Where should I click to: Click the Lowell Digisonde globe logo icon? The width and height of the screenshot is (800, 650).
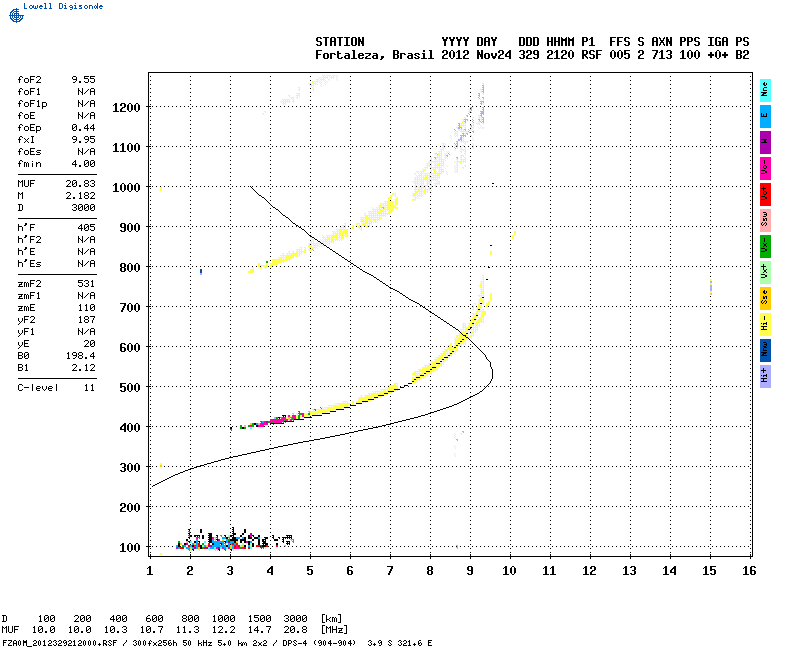[16, 15]
